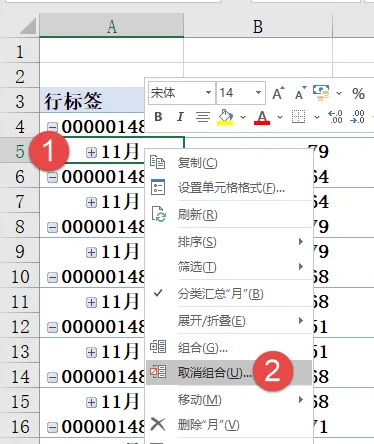Choose 删除"月"(V) menu entry
This screenshot has width=374, height=444.
229,425
